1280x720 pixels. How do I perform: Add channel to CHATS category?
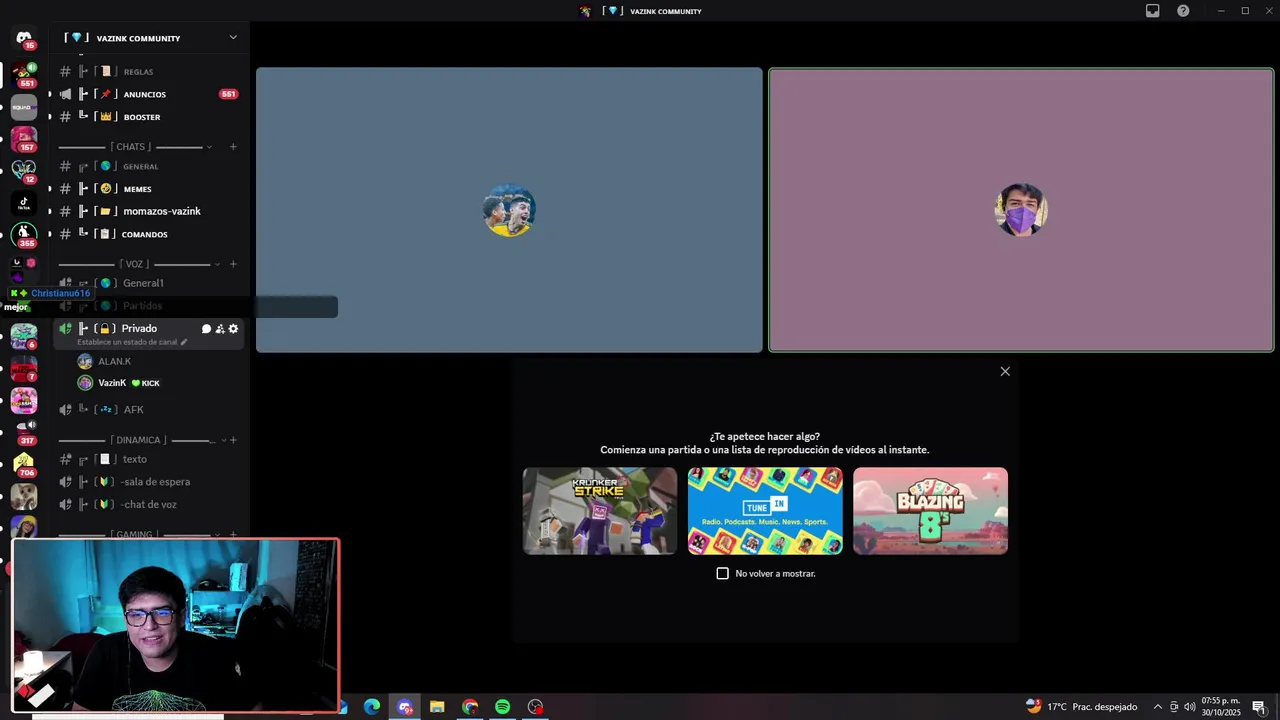coord(233,147)
